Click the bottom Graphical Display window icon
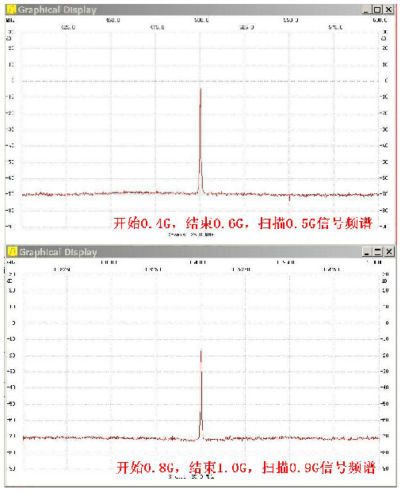405x500 pixels. 12,251
